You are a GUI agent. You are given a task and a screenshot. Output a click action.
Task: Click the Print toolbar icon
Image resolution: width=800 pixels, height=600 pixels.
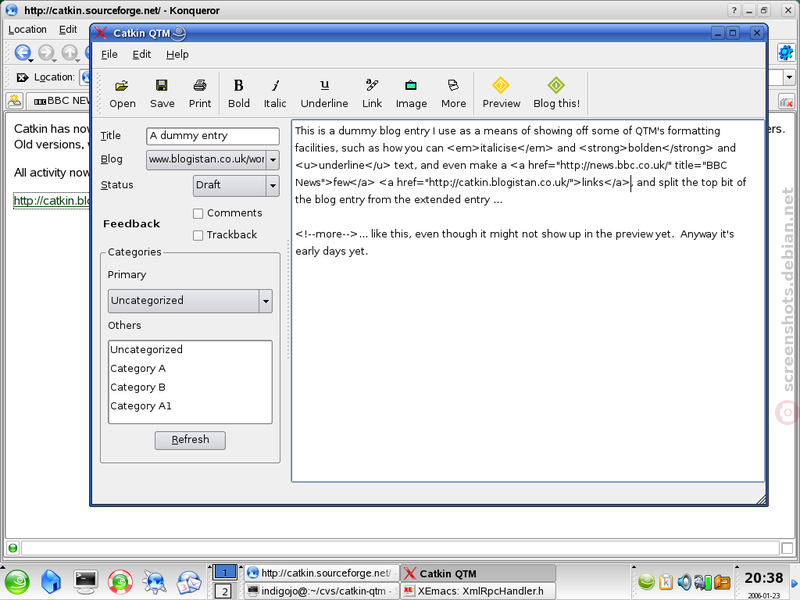point(199,85)
